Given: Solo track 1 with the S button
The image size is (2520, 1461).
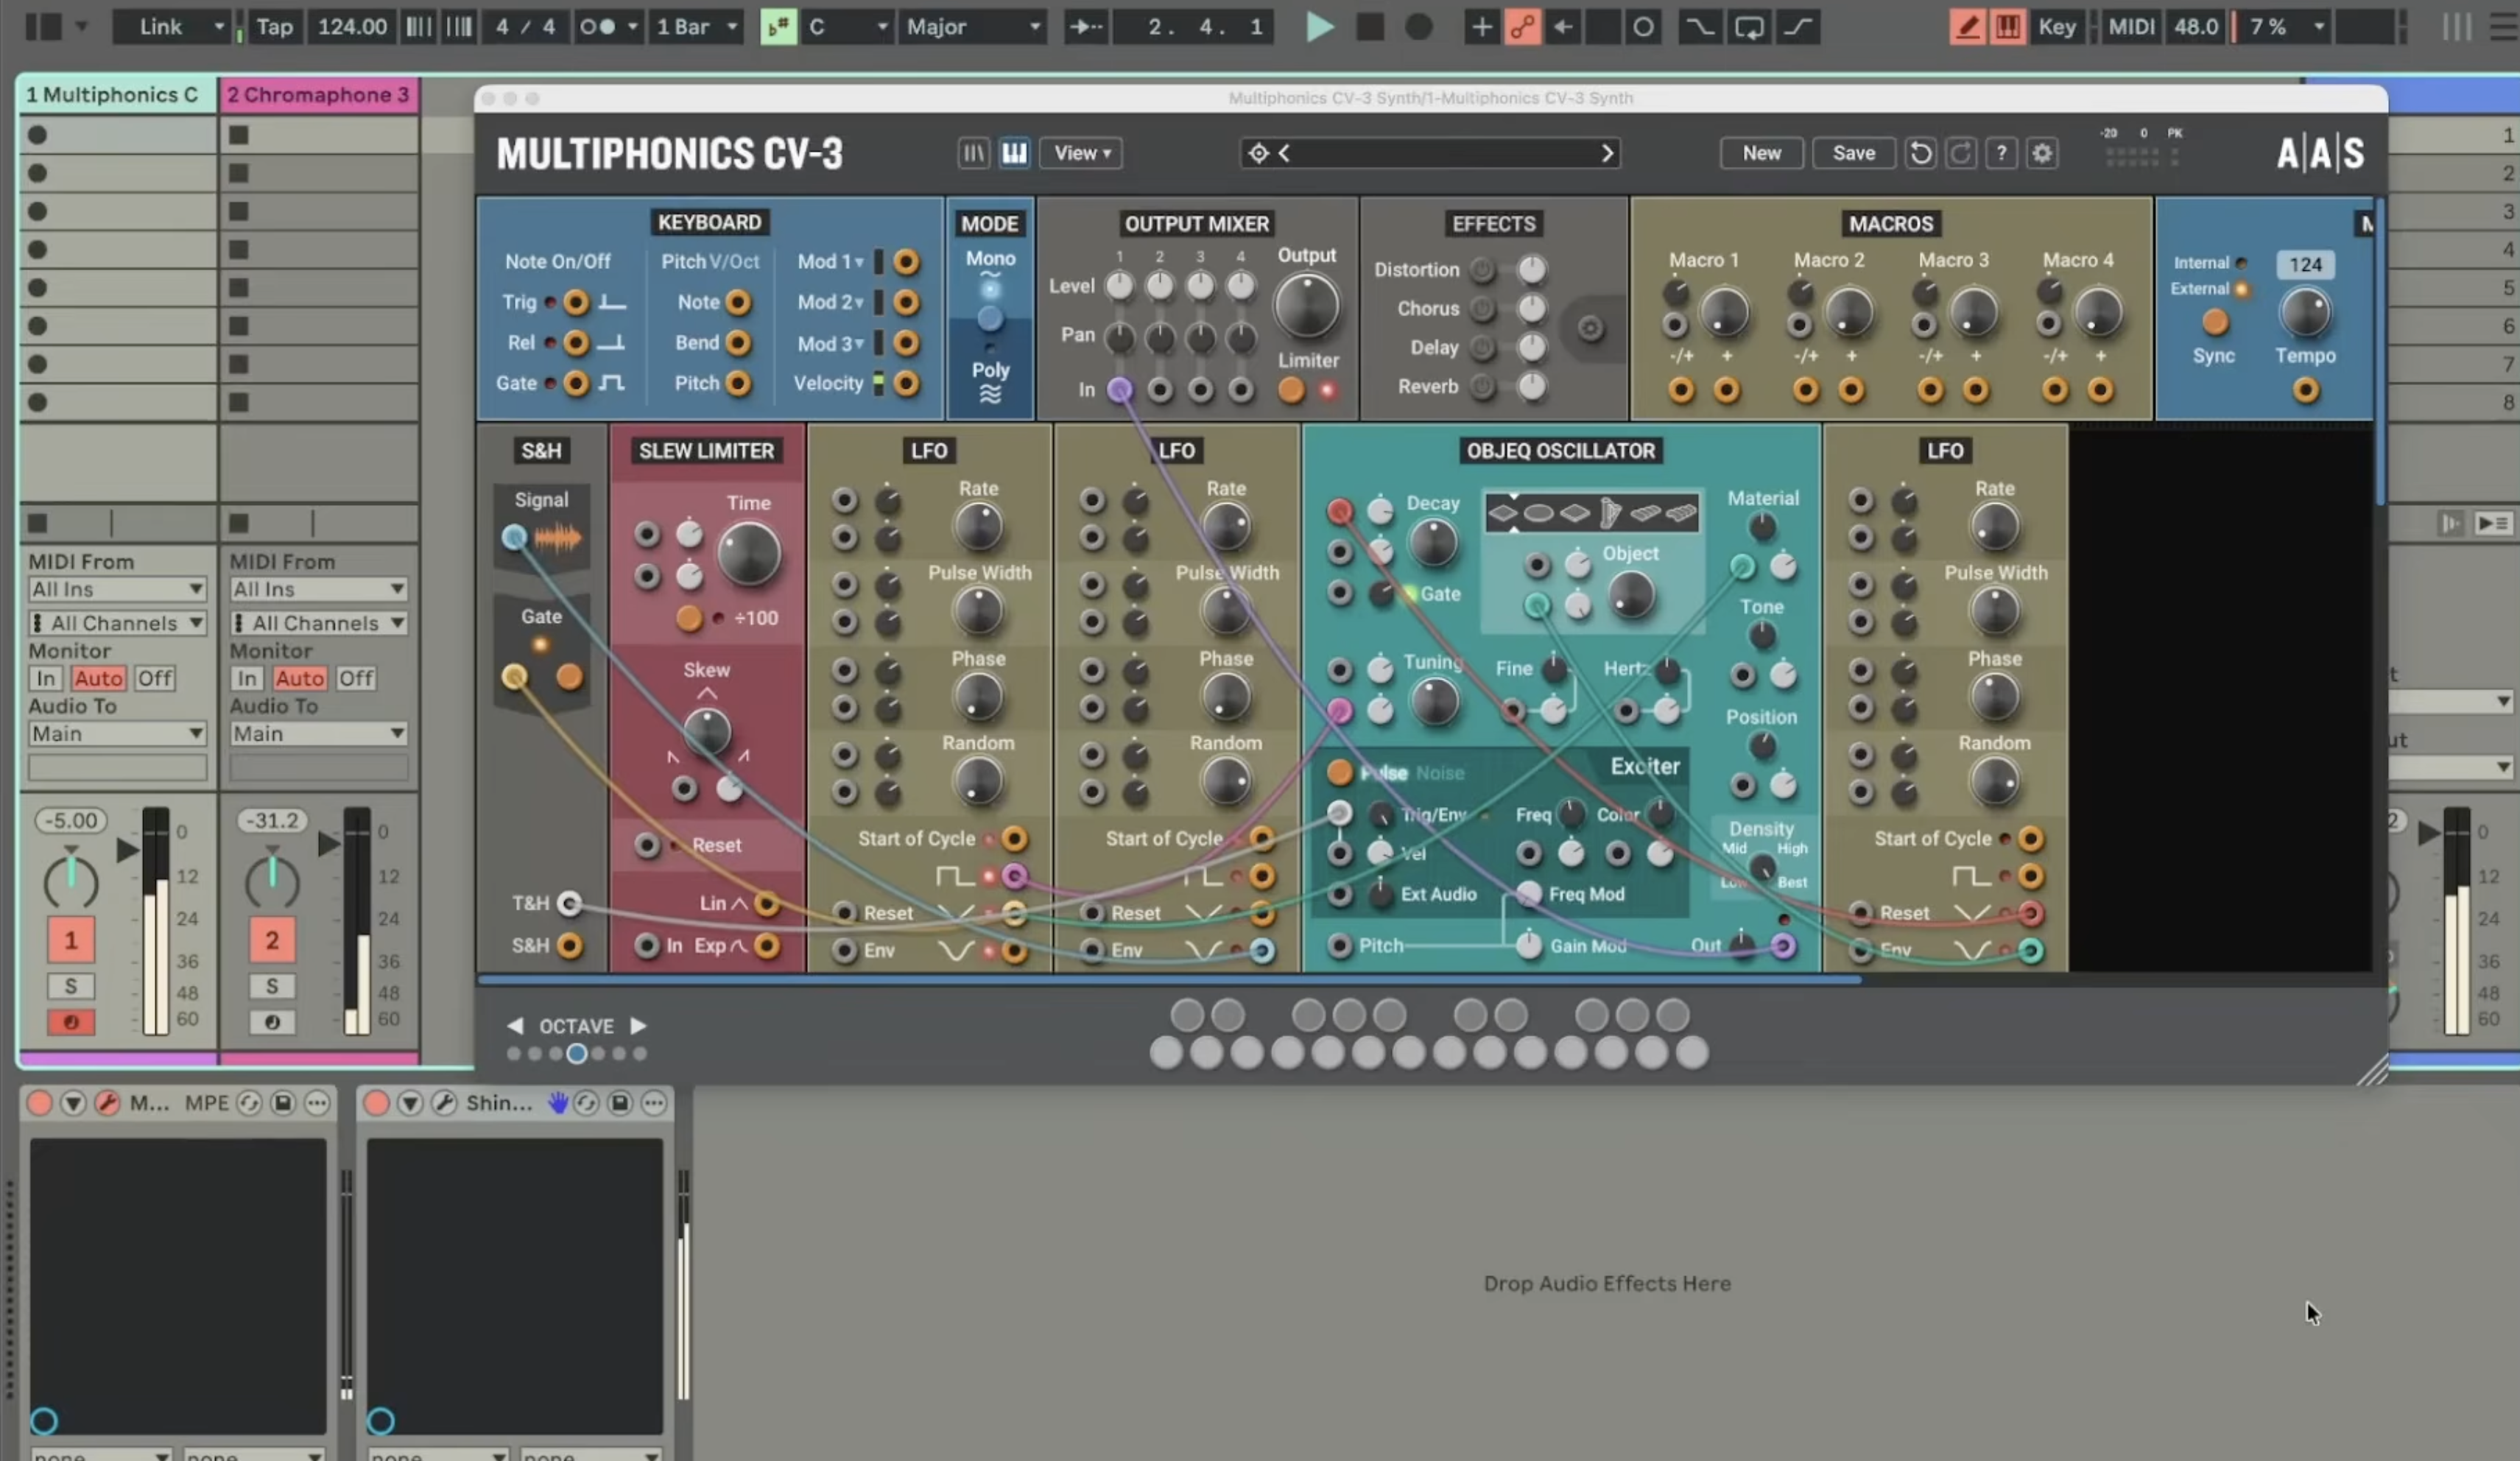Looking at the screenshot, I should [x=71, y=986].
